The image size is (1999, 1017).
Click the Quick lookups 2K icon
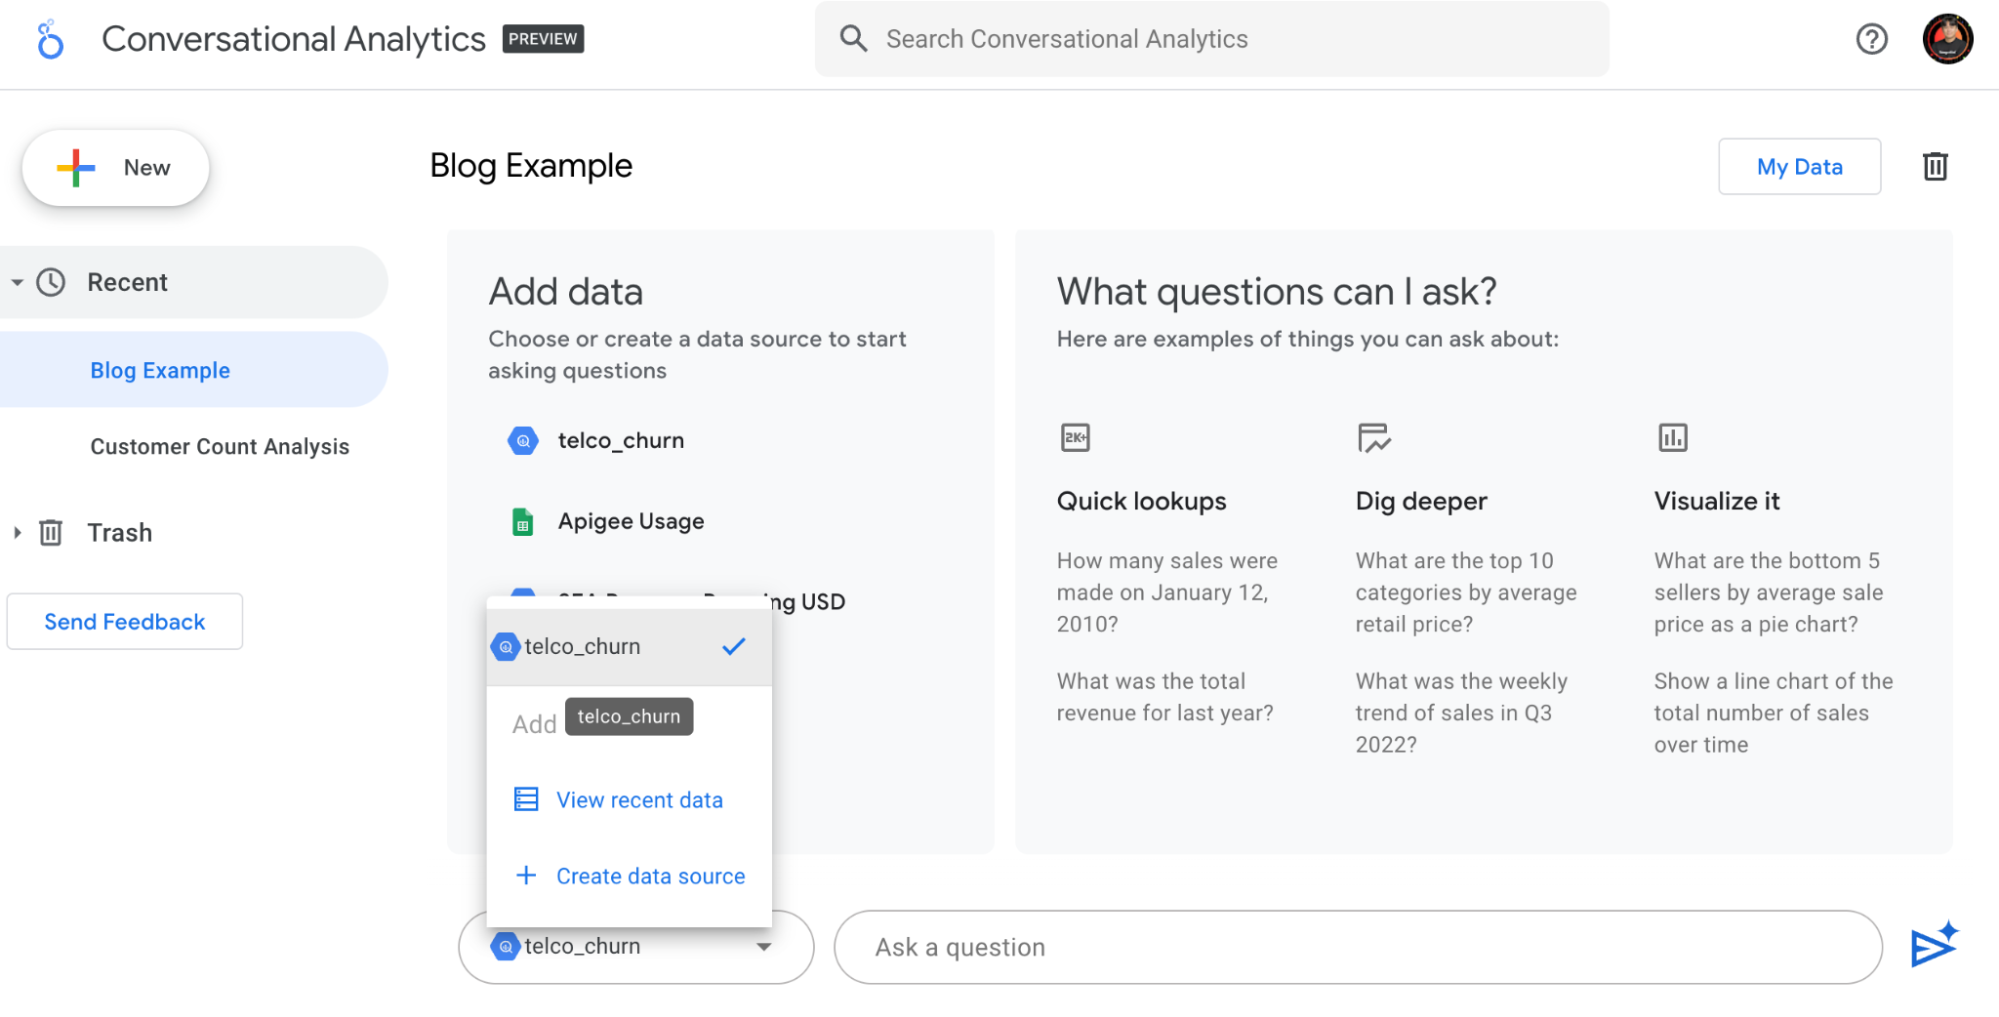point(1075,437)
